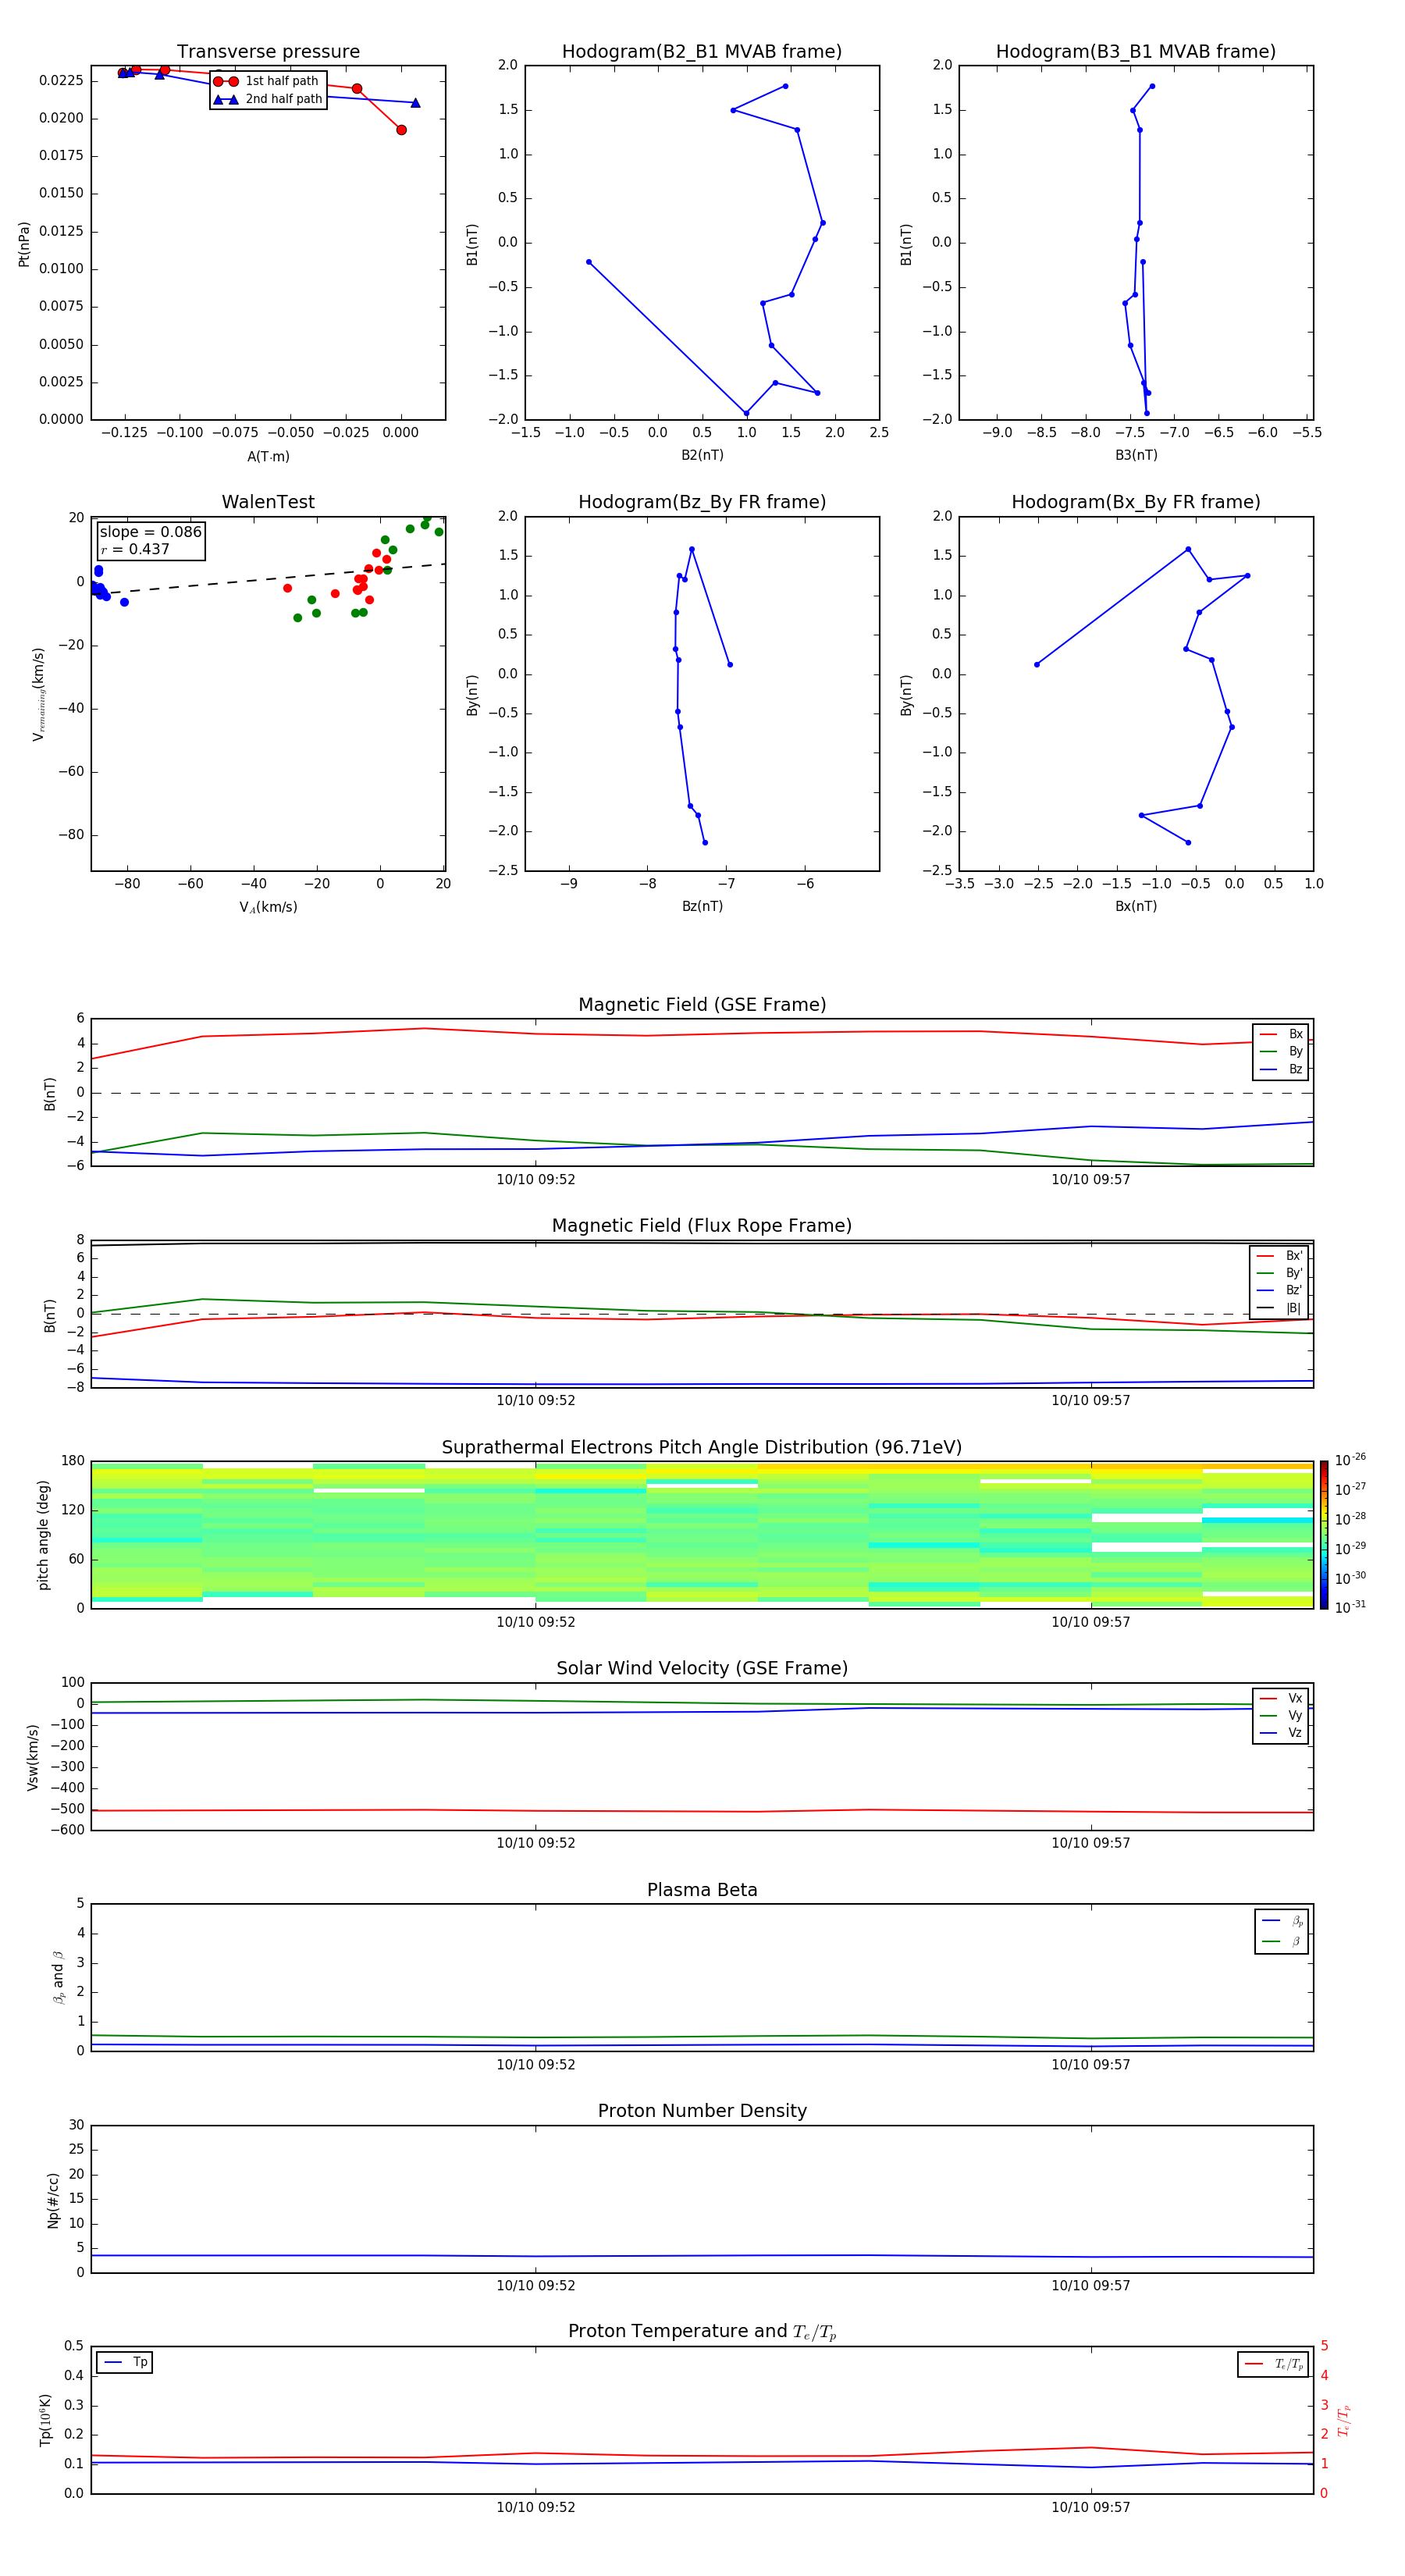Click the 'Hodogram(Bz_By FR frame)' title
The width and height of the screenshot is (1405, 2576).
coord(702,502)
